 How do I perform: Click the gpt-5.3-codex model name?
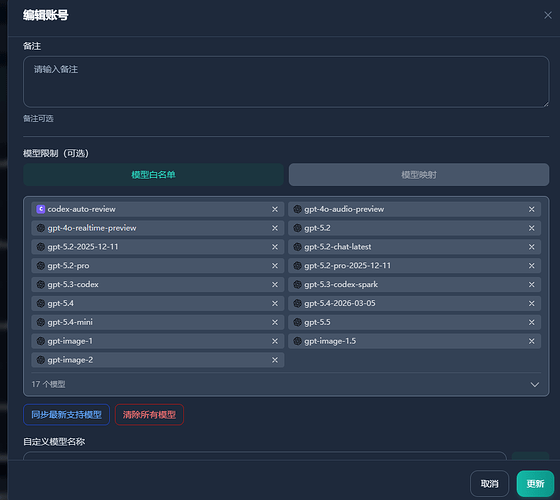(73, 284)
